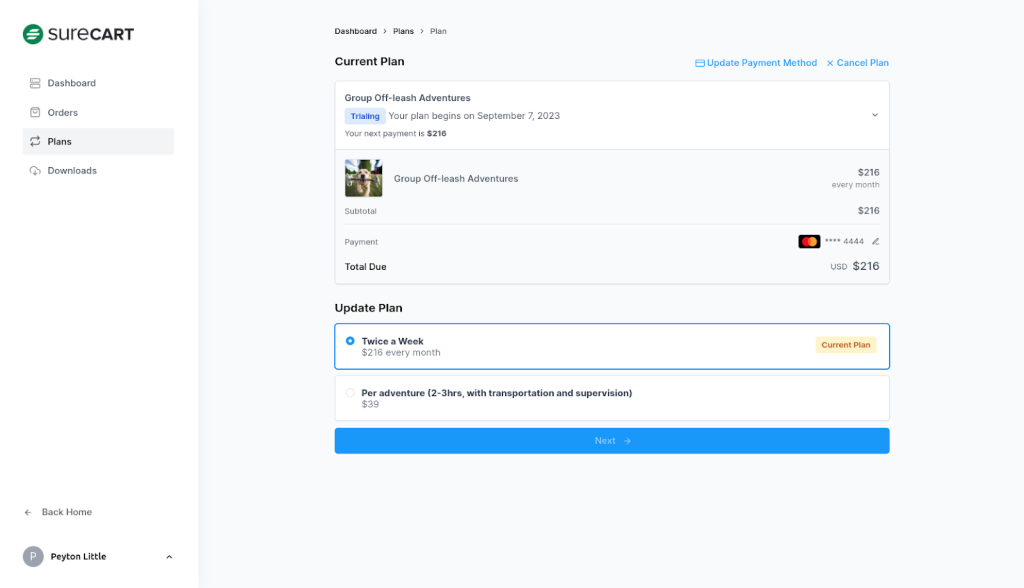
Task: Open the Peyton Little user menu caret
Action: pyautogui.click(x=169, y=557)
